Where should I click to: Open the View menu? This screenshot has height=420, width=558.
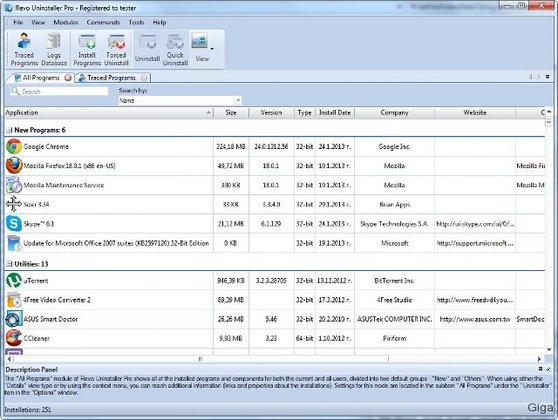(38, 22)
